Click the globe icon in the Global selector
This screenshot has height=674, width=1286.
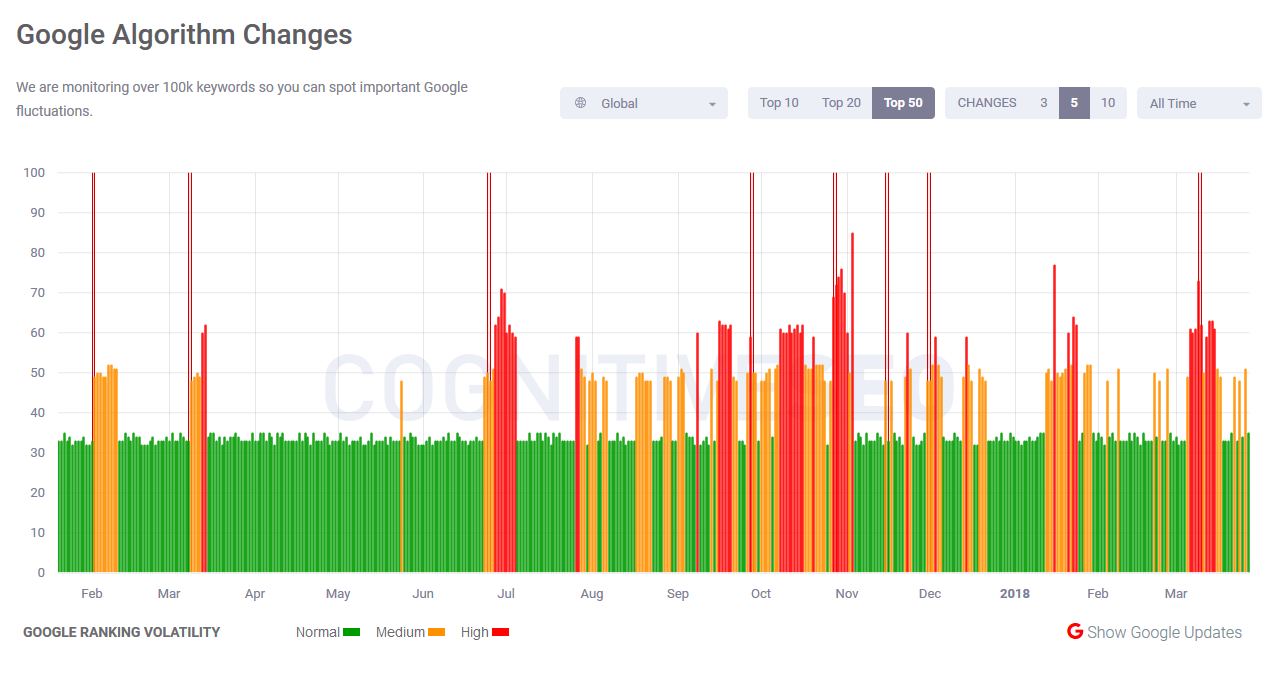tap(580, 102)
